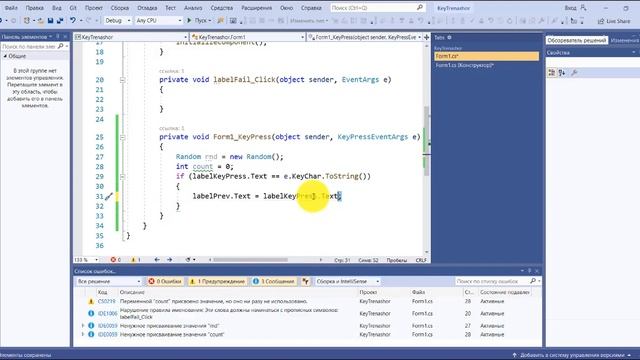Click the source control up-arrow in status bar

click(x=515, y=355)
